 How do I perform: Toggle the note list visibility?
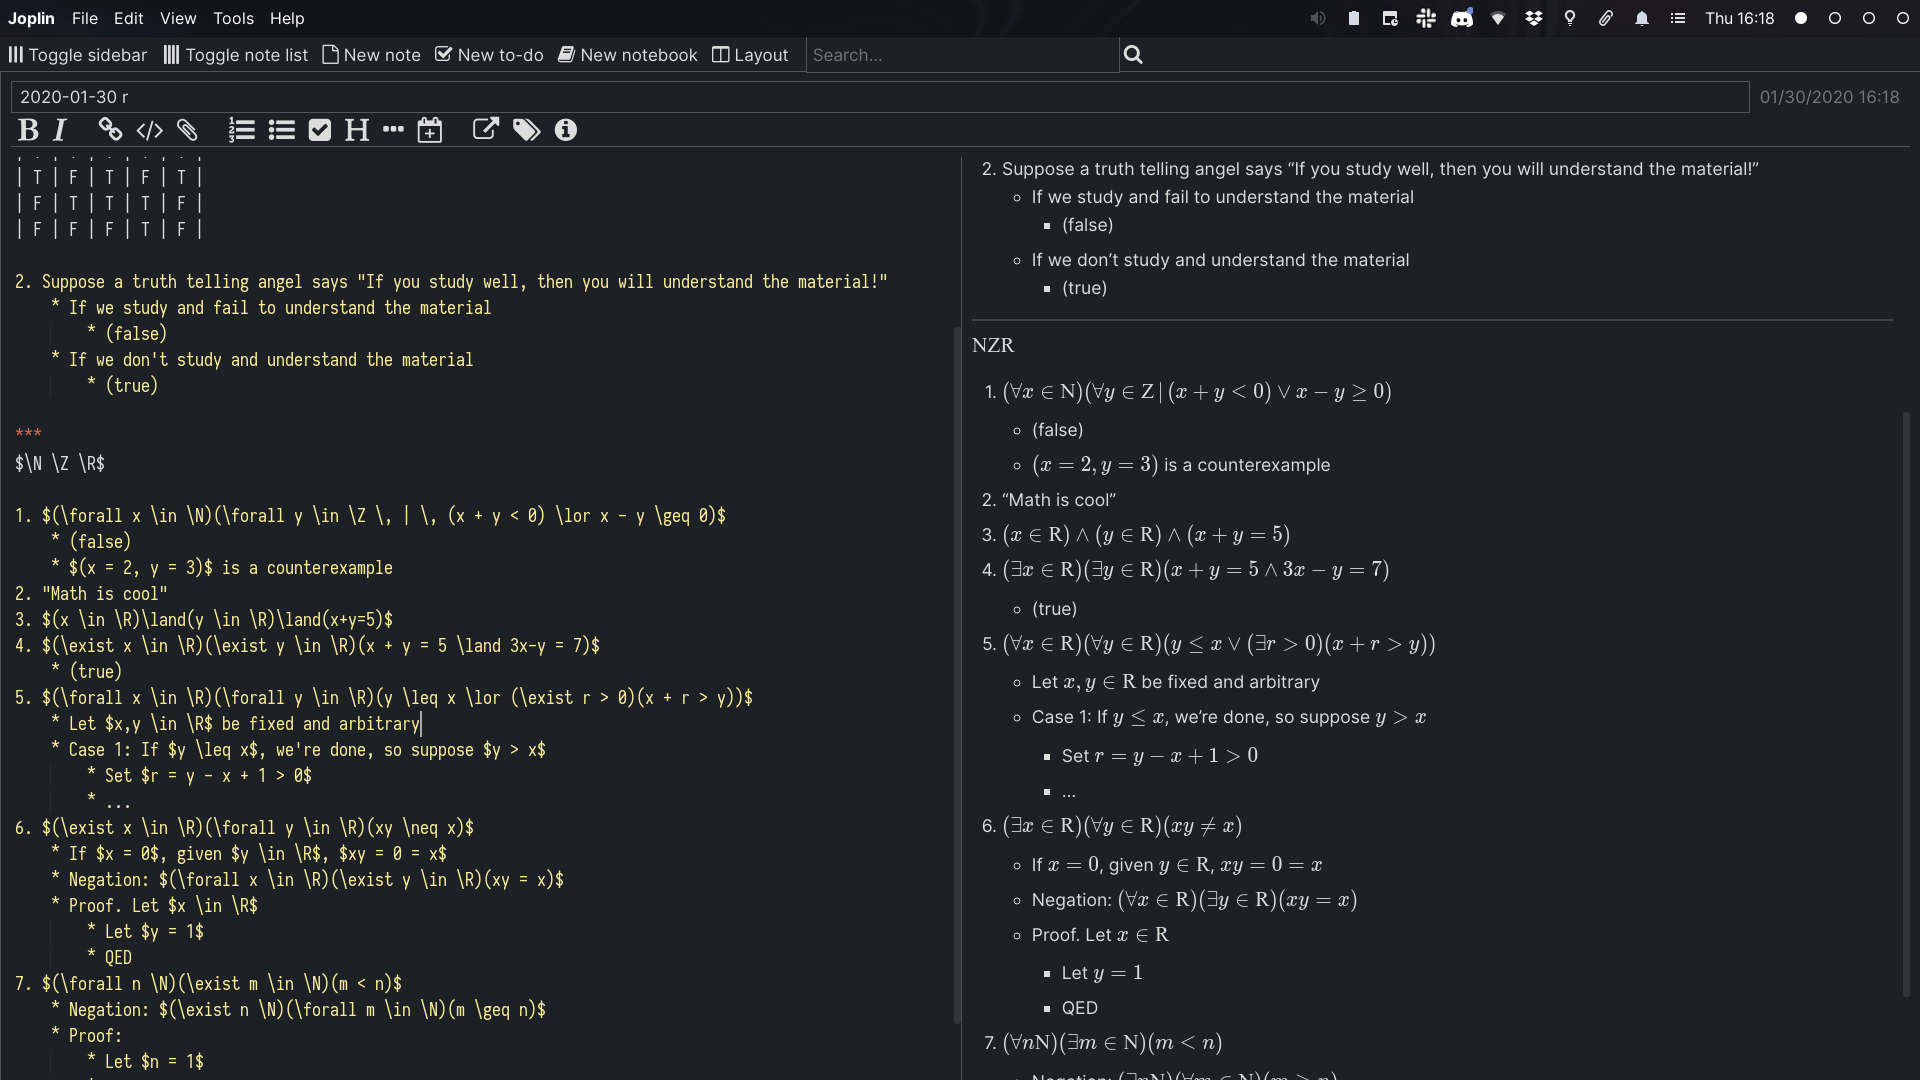tap(236, 55)
